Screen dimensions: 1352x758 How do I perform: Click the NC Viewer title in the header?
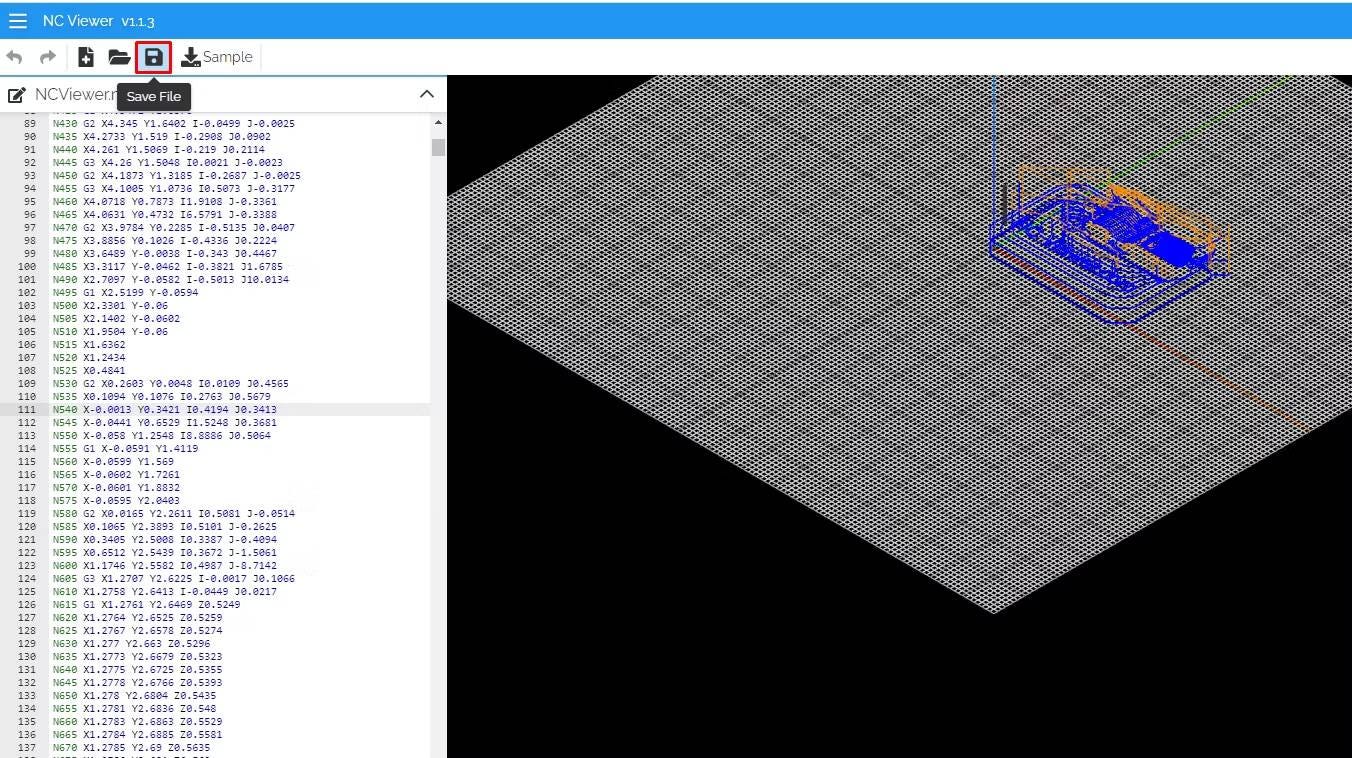(x=98, y=21)
